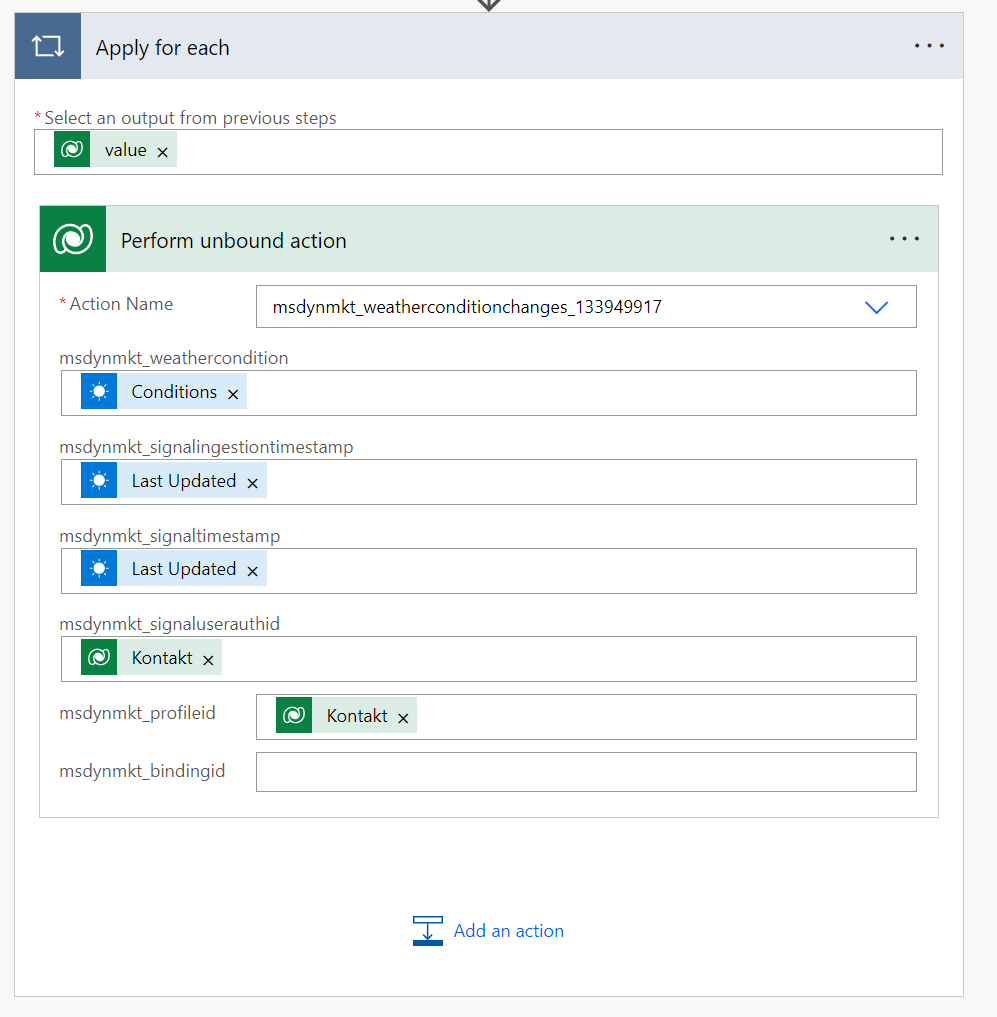Remove Kontakt token from signaluserauthid
This screenshot has width=997, height=1017.
(x=208, y=660)
